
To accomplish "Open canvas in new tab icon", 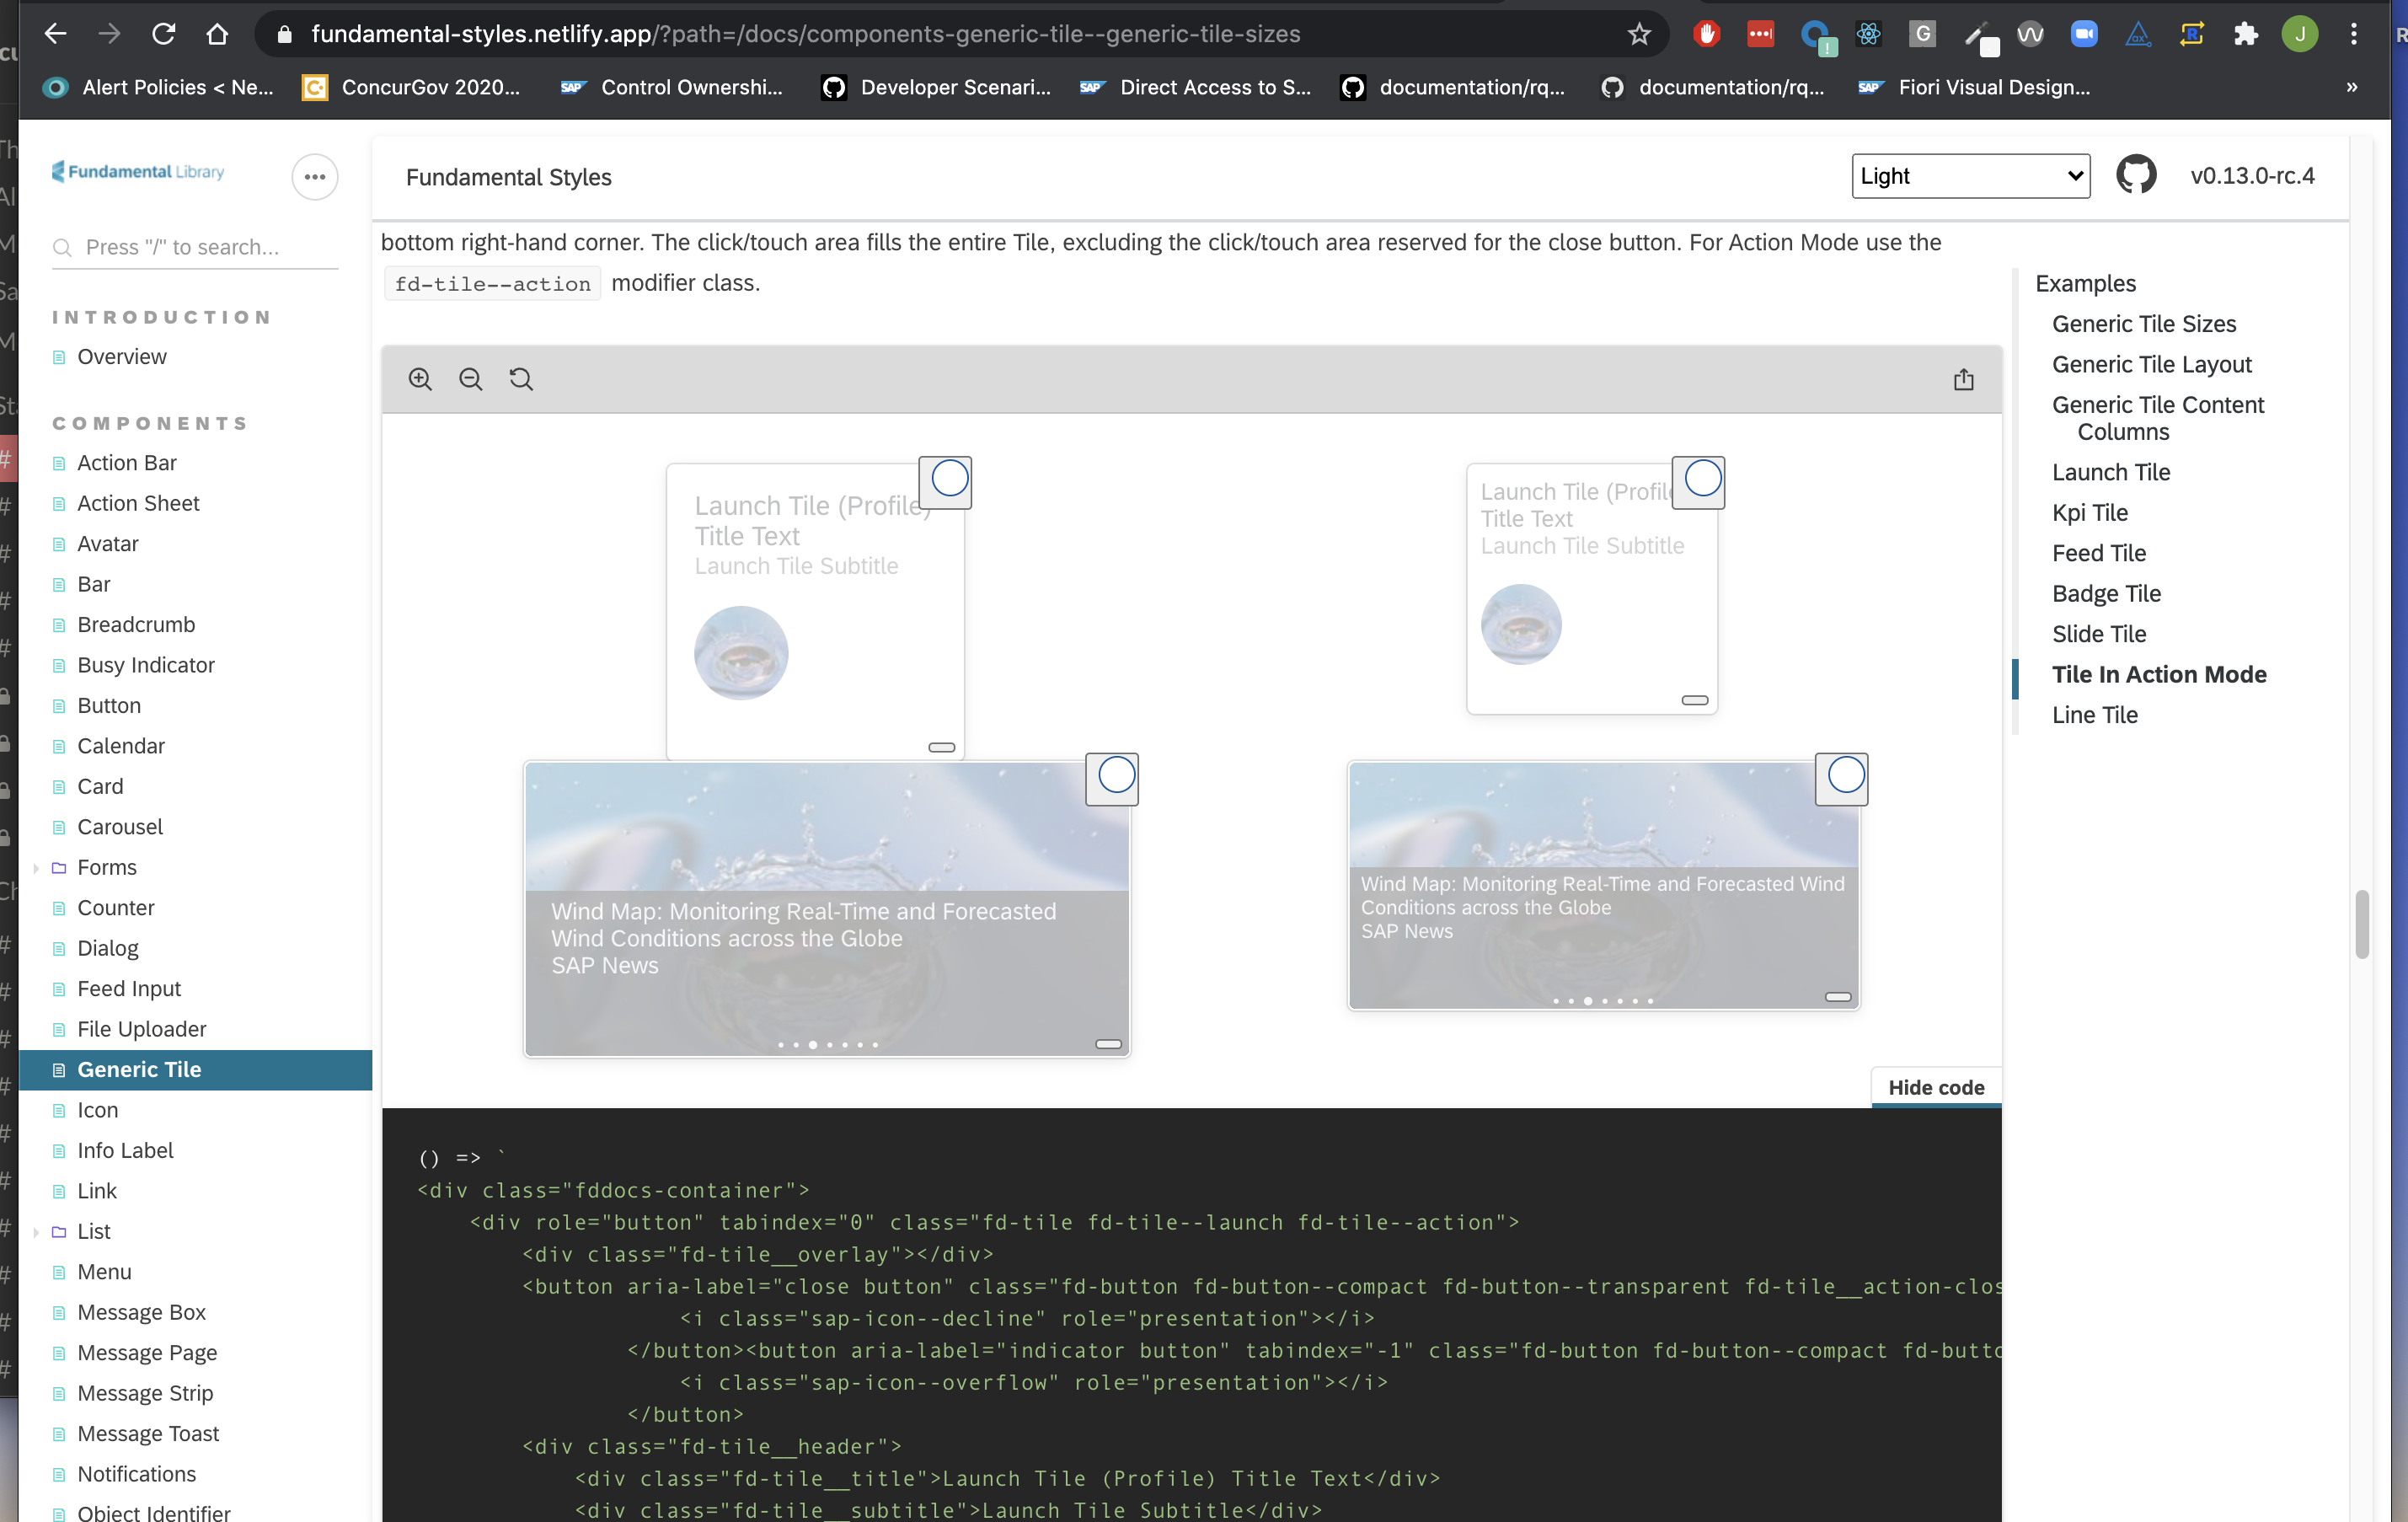I will 1963,379.
